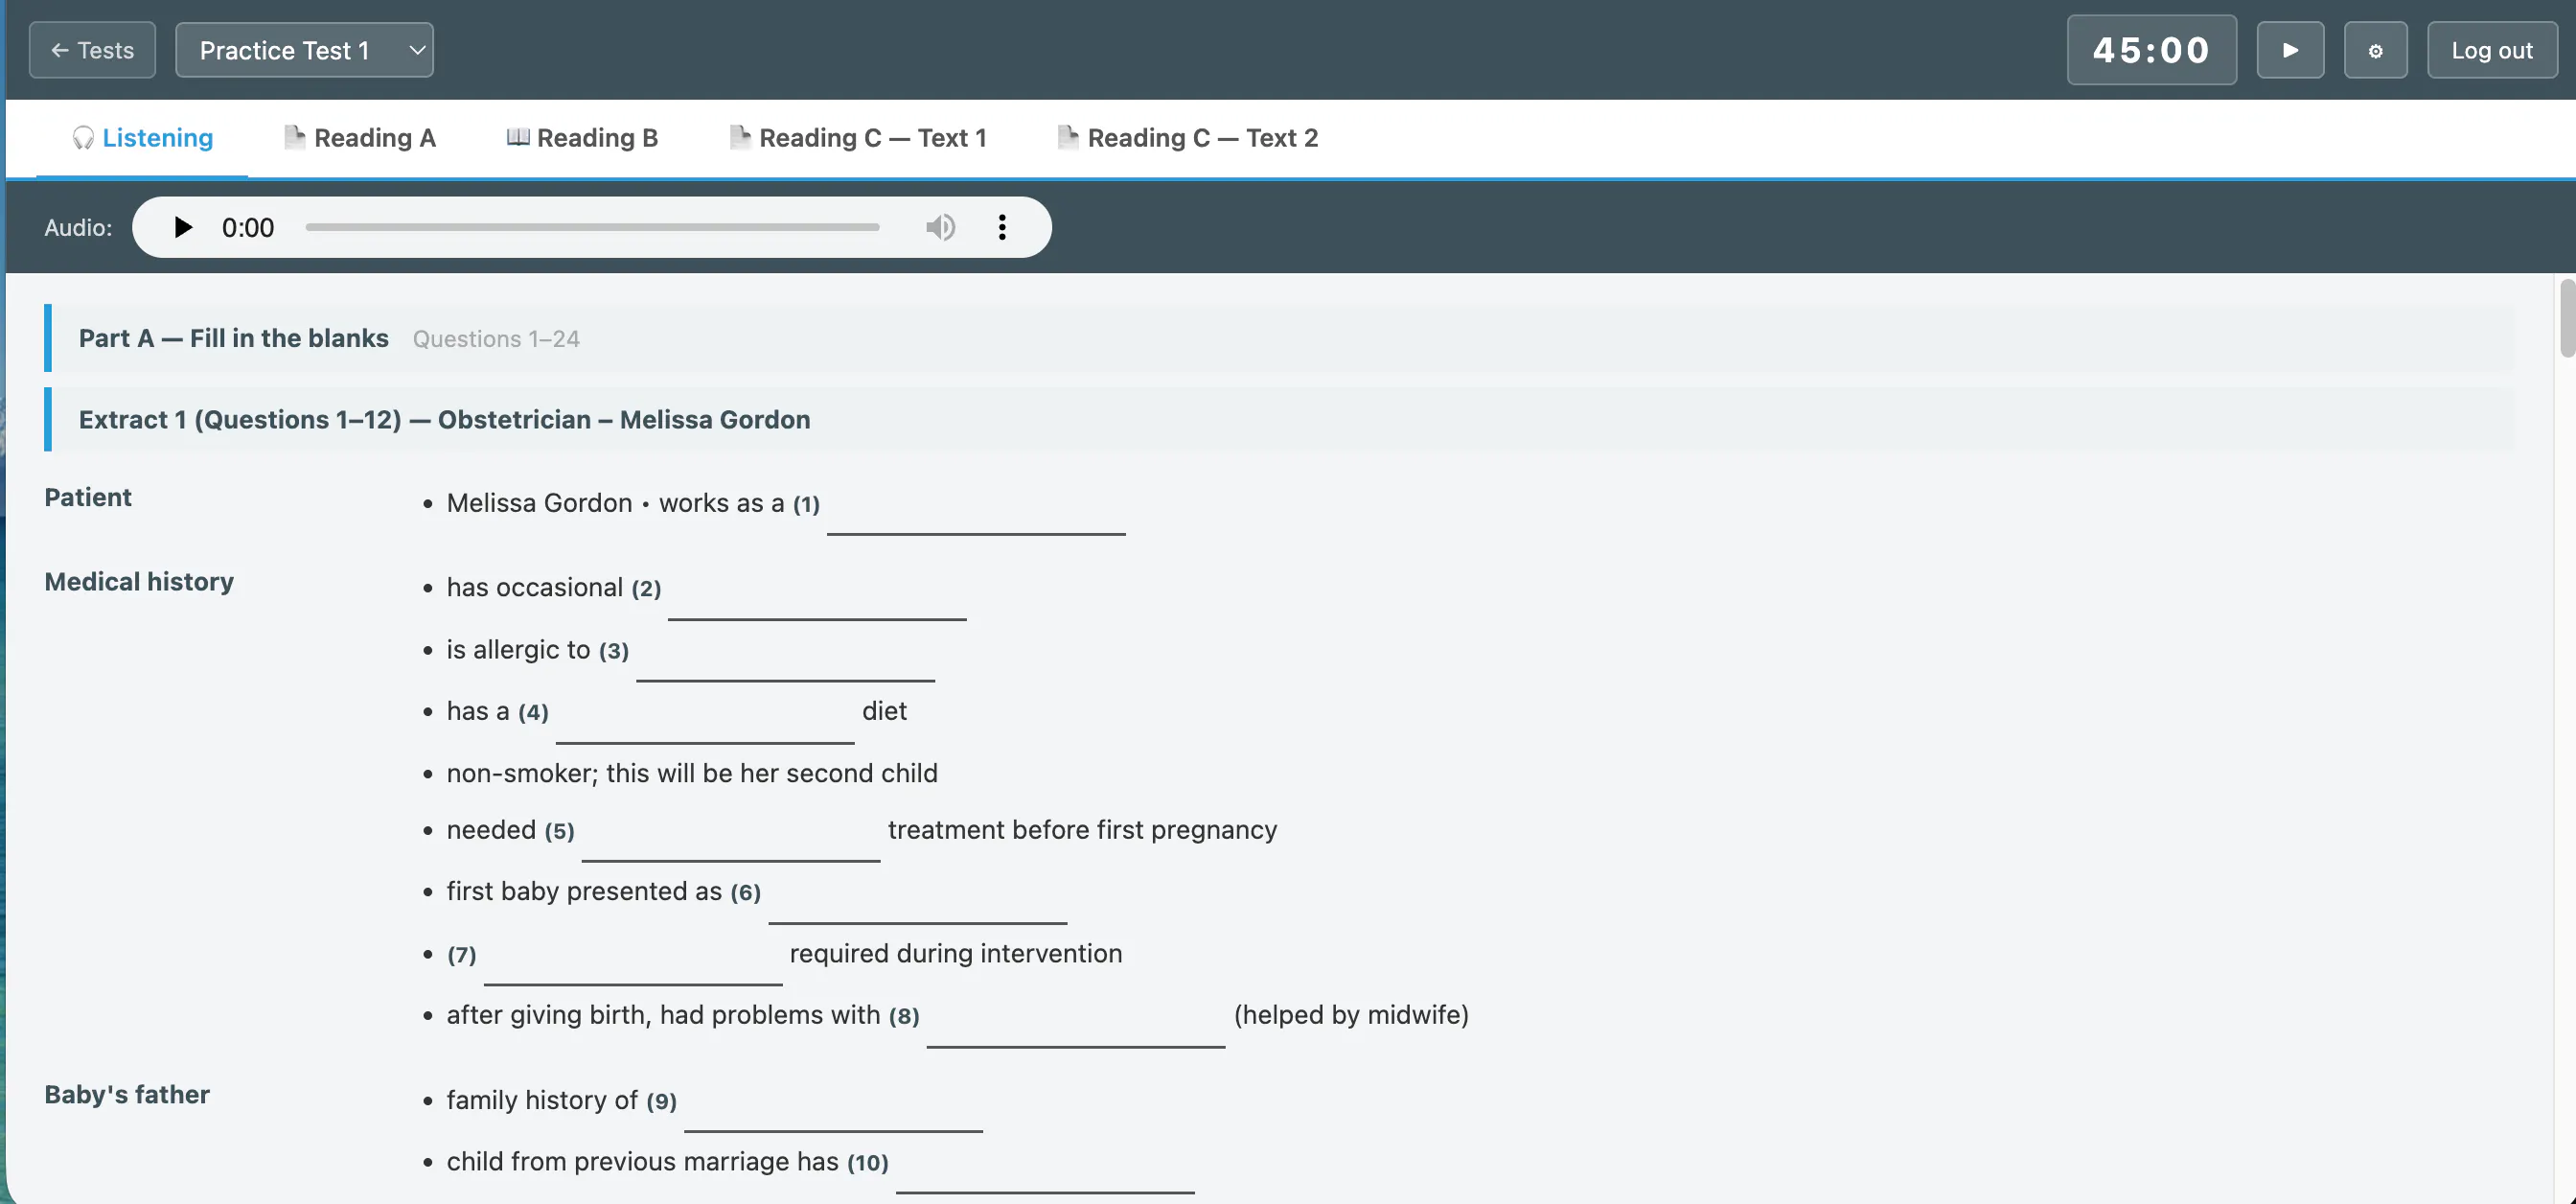The image size is (2576, 1204).
Task: Click blank (8) after 'had problems with'
Action: [1076, 1020]
